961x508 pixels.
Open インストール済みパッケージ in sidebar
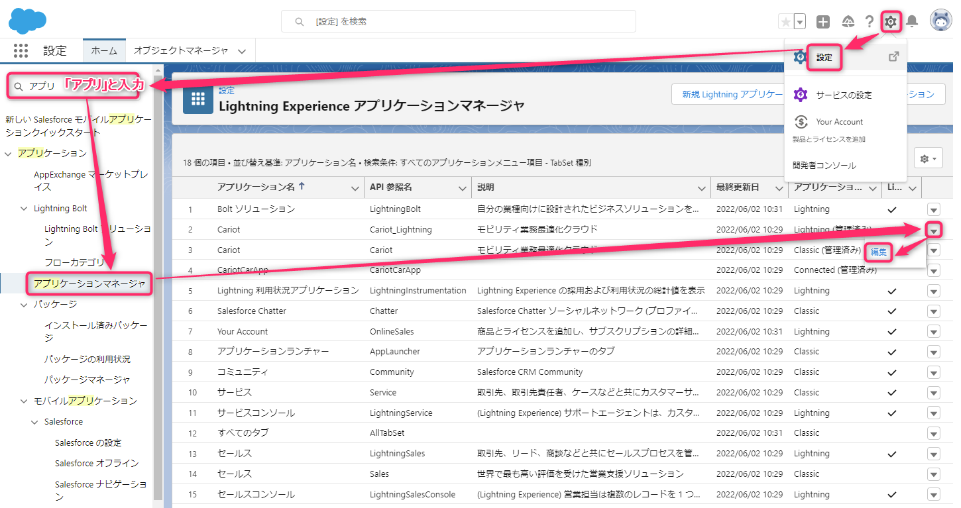pyautogui.click(x=96, y=331)
